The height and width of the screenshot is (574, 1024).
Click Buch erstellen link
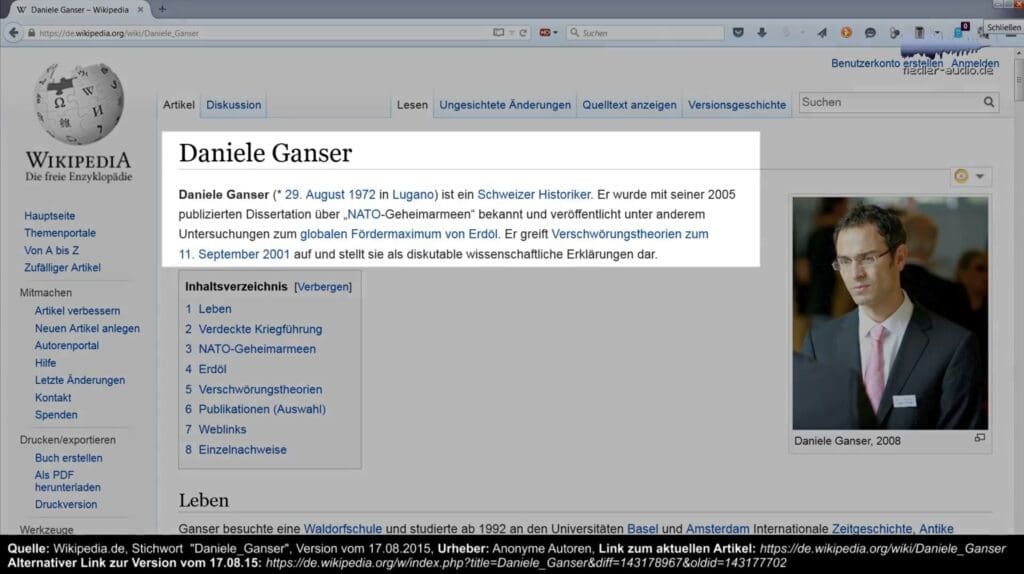point(69,458)
